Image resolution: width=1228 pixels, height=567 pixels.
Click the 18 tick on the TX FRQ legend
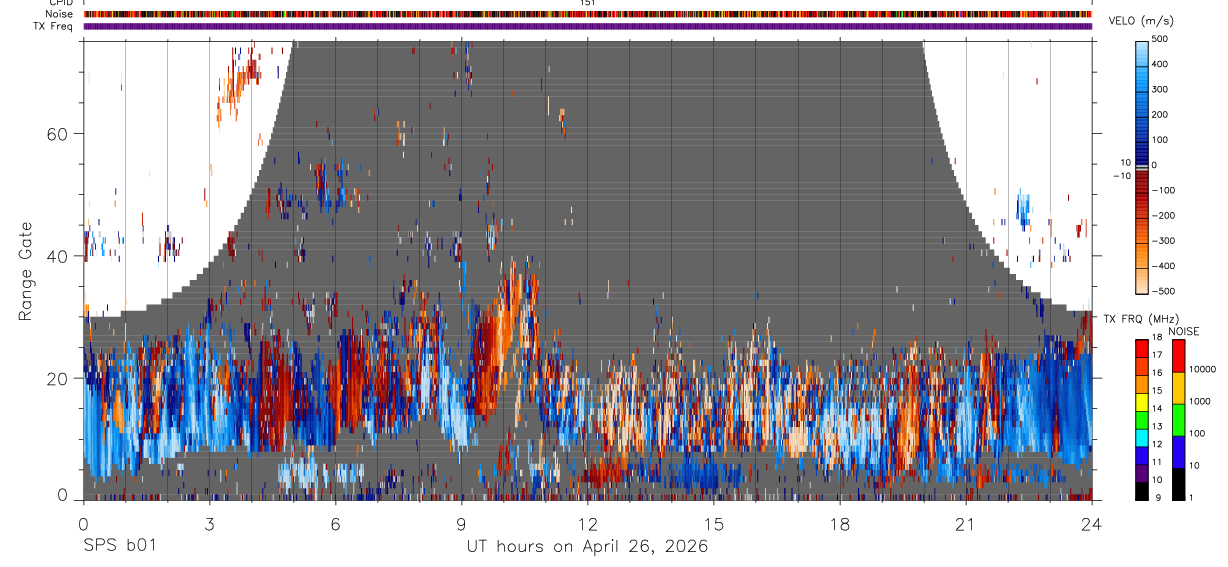pyautogui.click(x=1157, y=338)
